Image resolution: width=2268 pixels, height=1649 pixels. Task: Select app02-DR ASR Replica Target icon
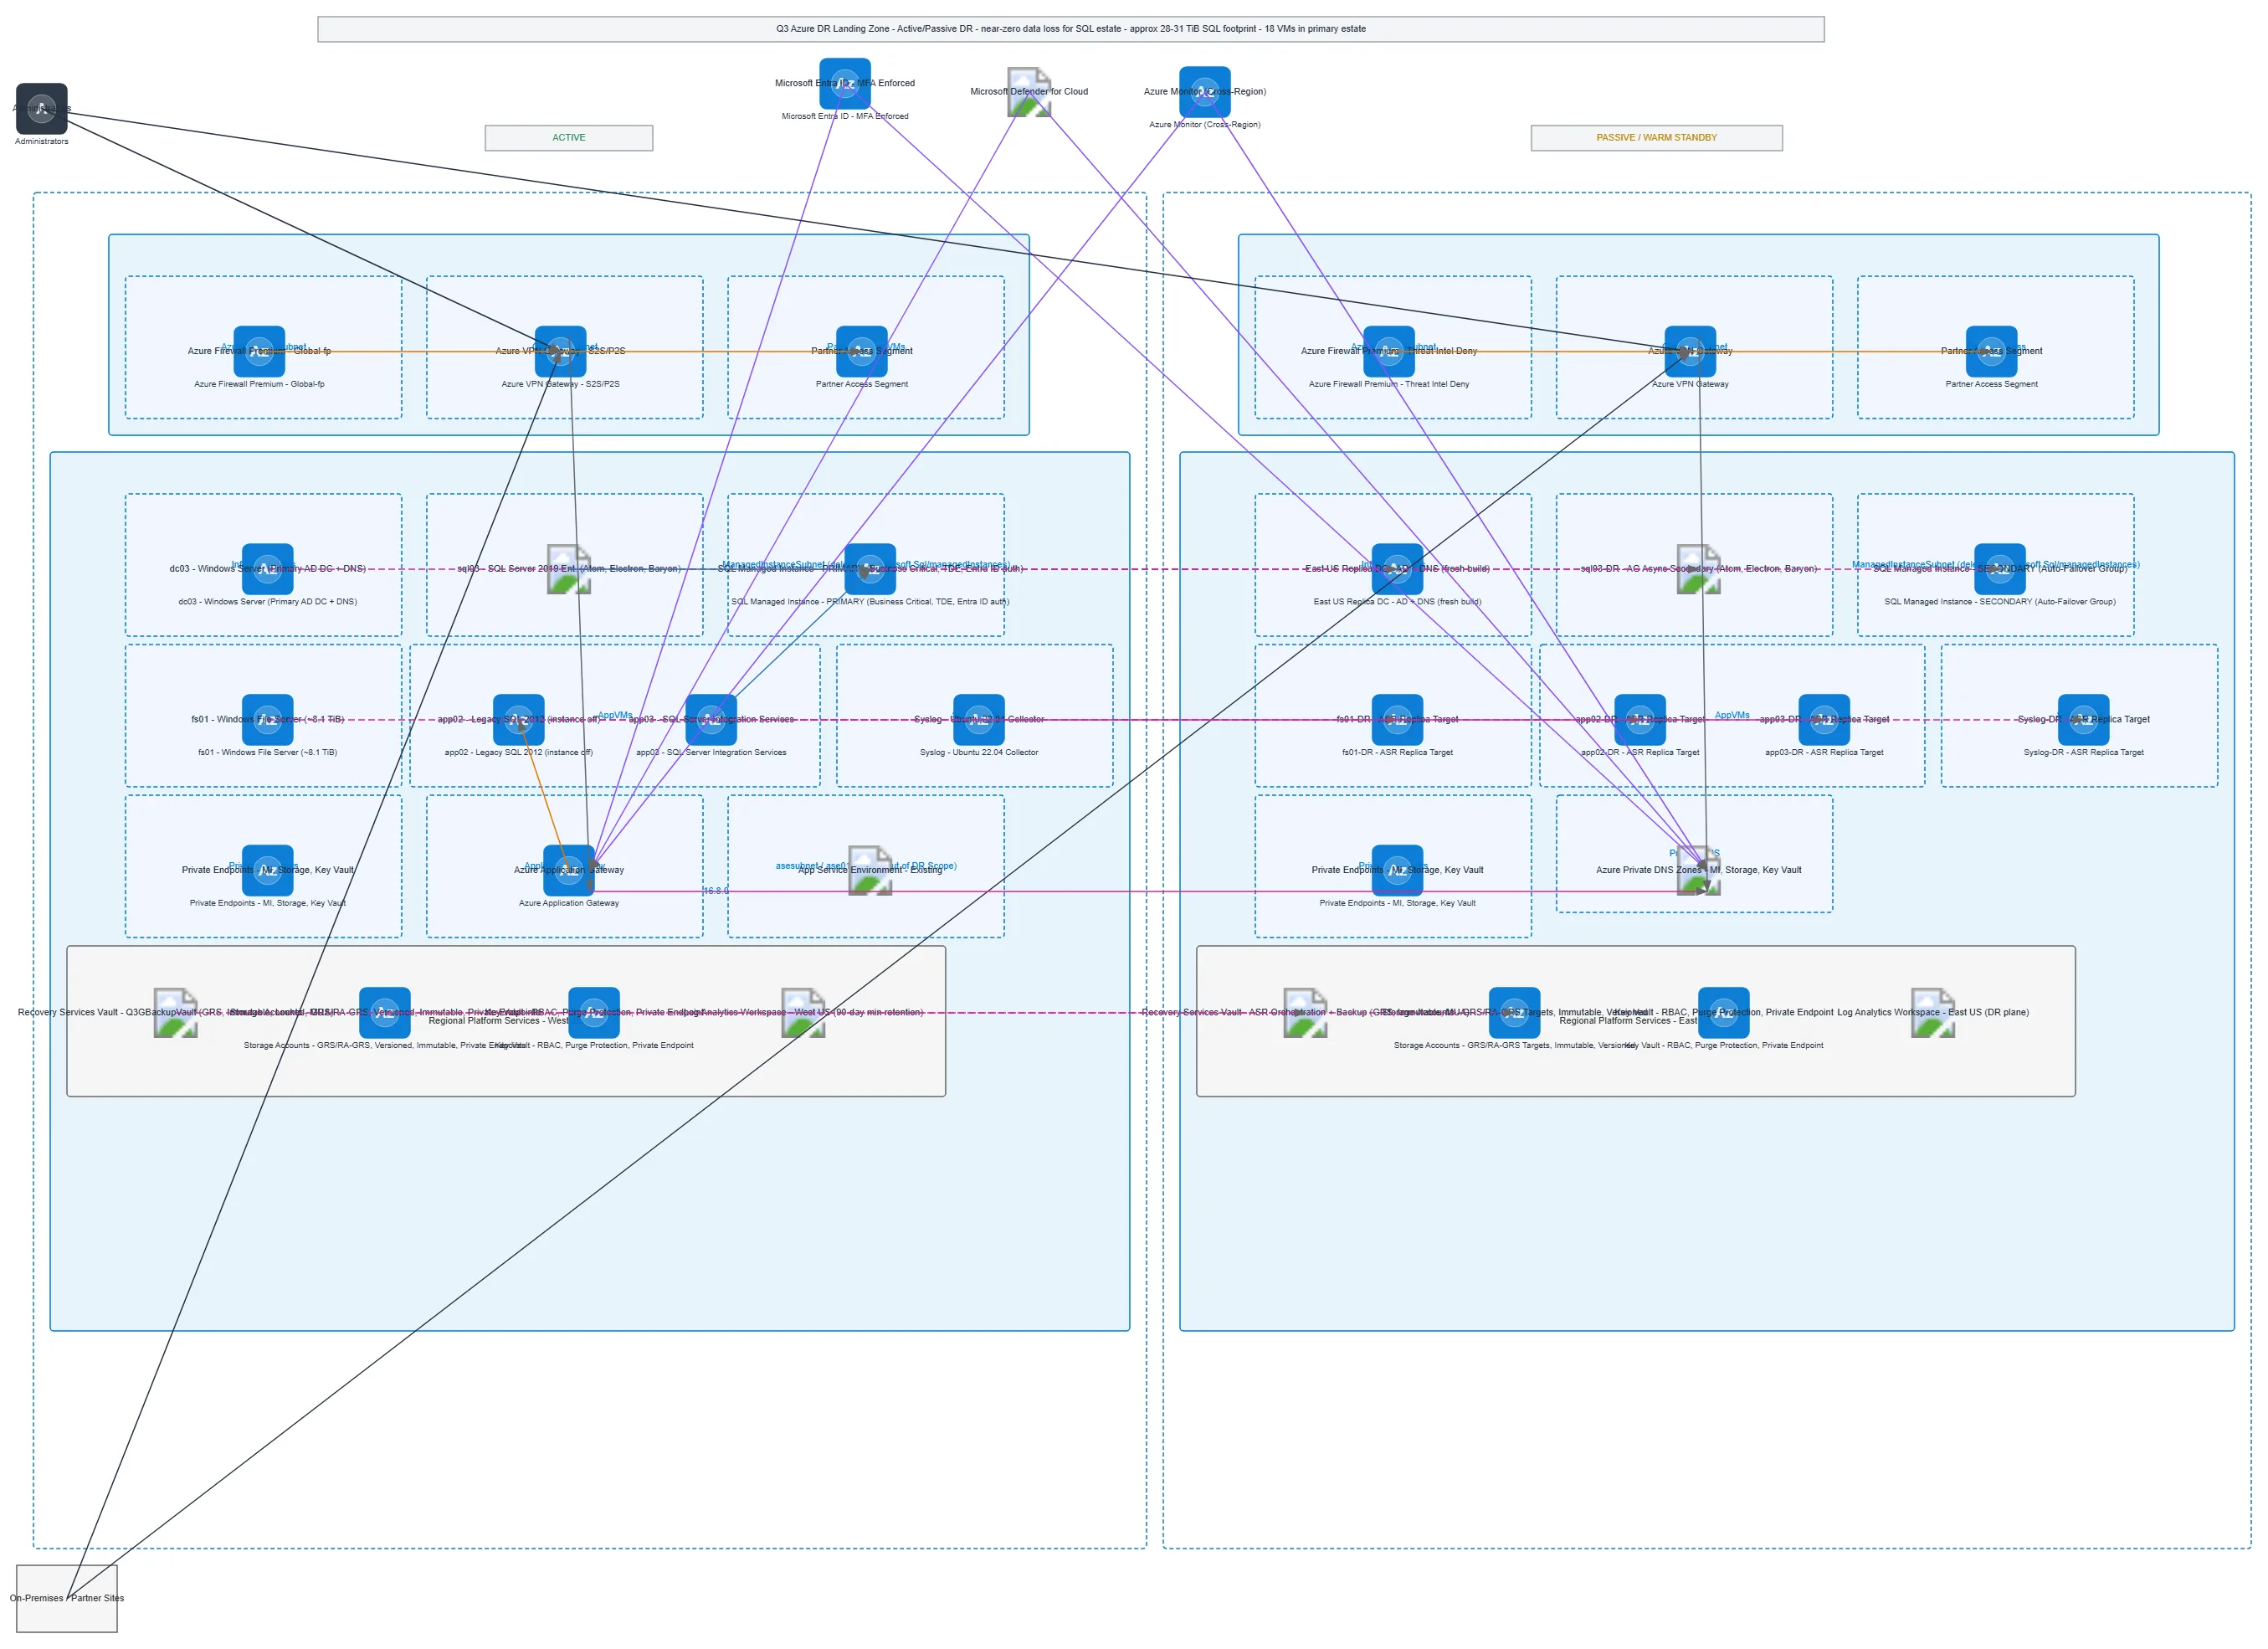pos(1640,720)
